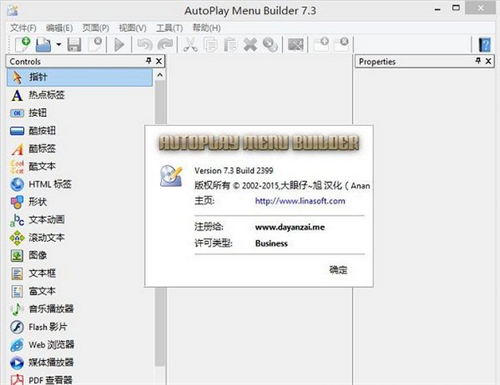This screenshot has width=500, height=385.
Task: Select the 形状 shape control
Action: click(80, 202)
